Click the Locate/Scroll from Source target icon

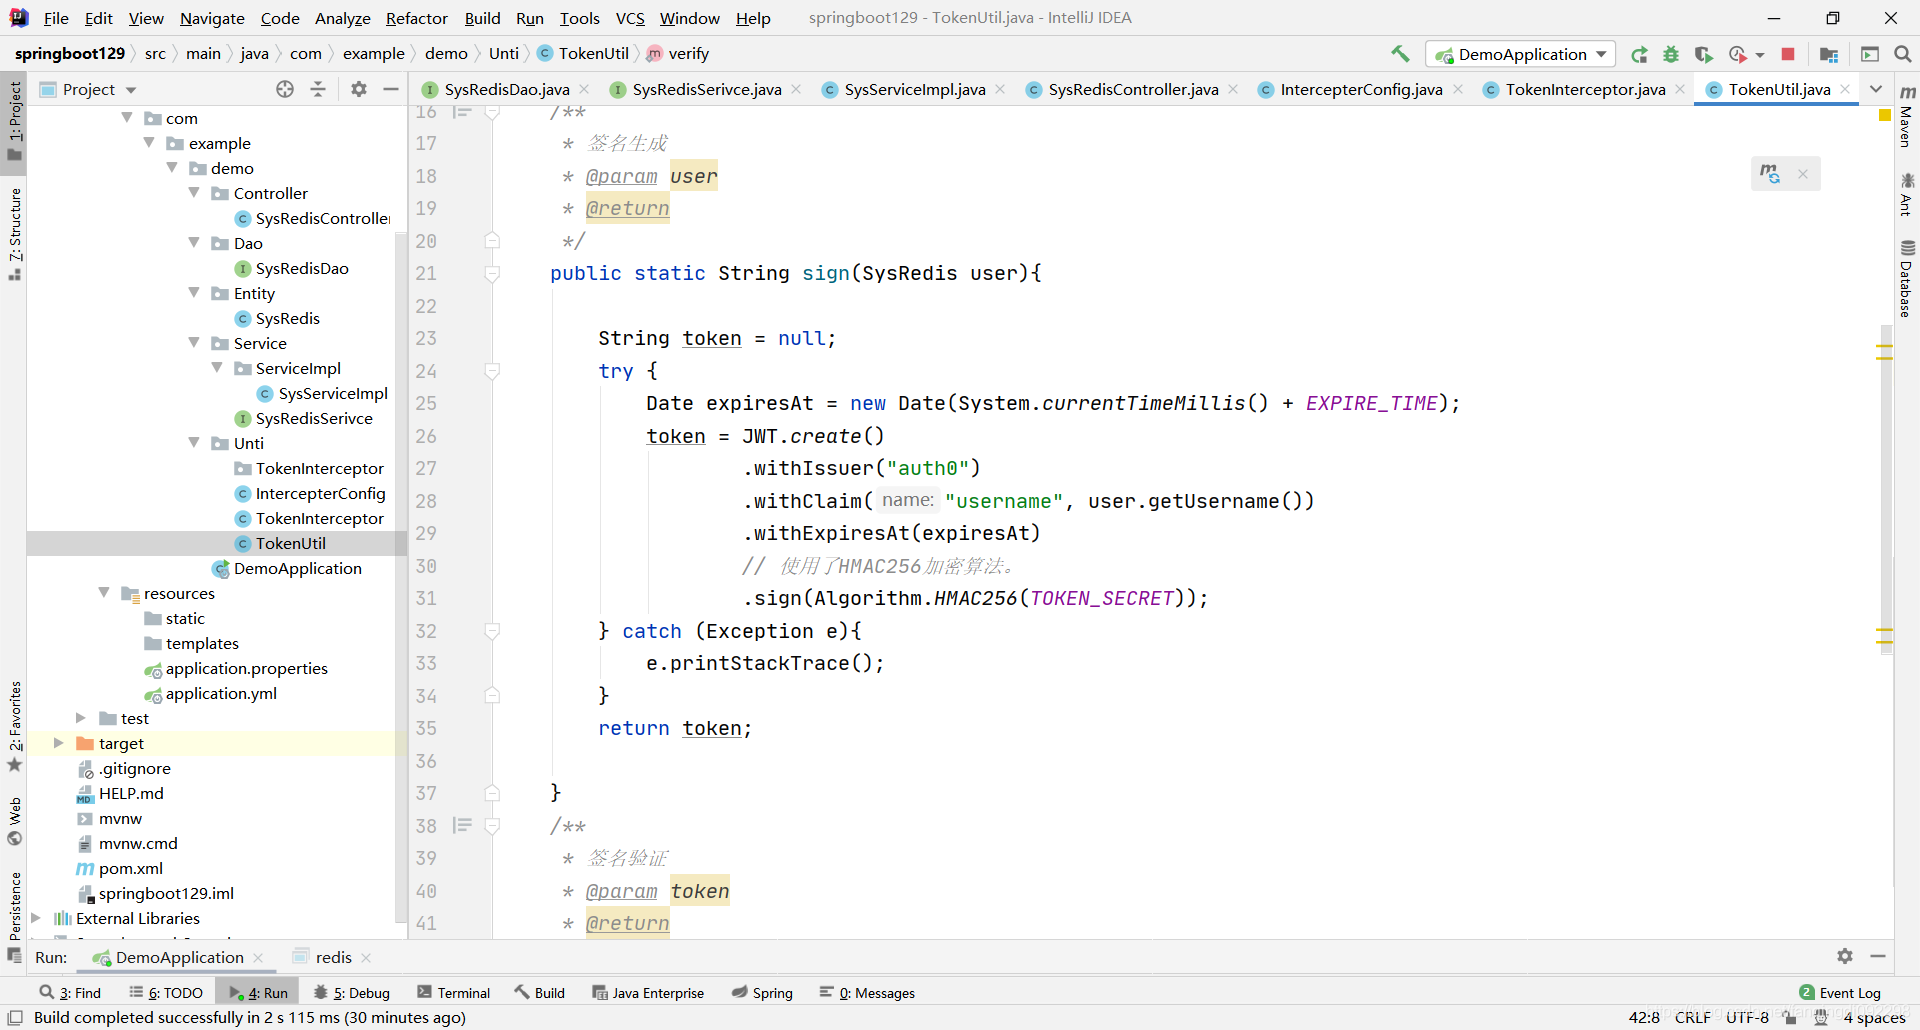tap(285, 89)
